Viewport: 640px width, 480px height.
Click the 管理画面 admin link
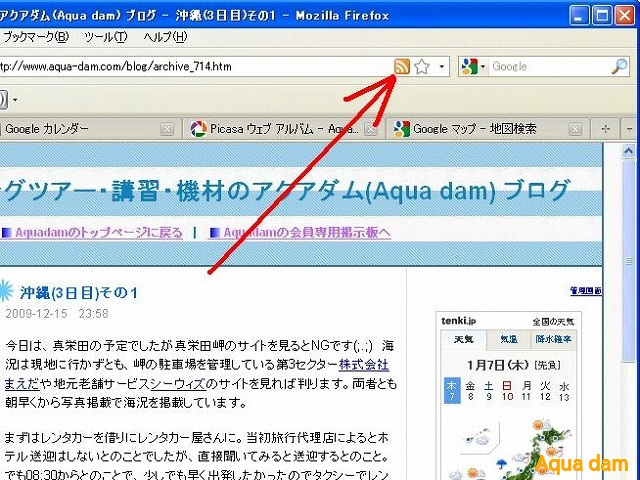[586, 291]
